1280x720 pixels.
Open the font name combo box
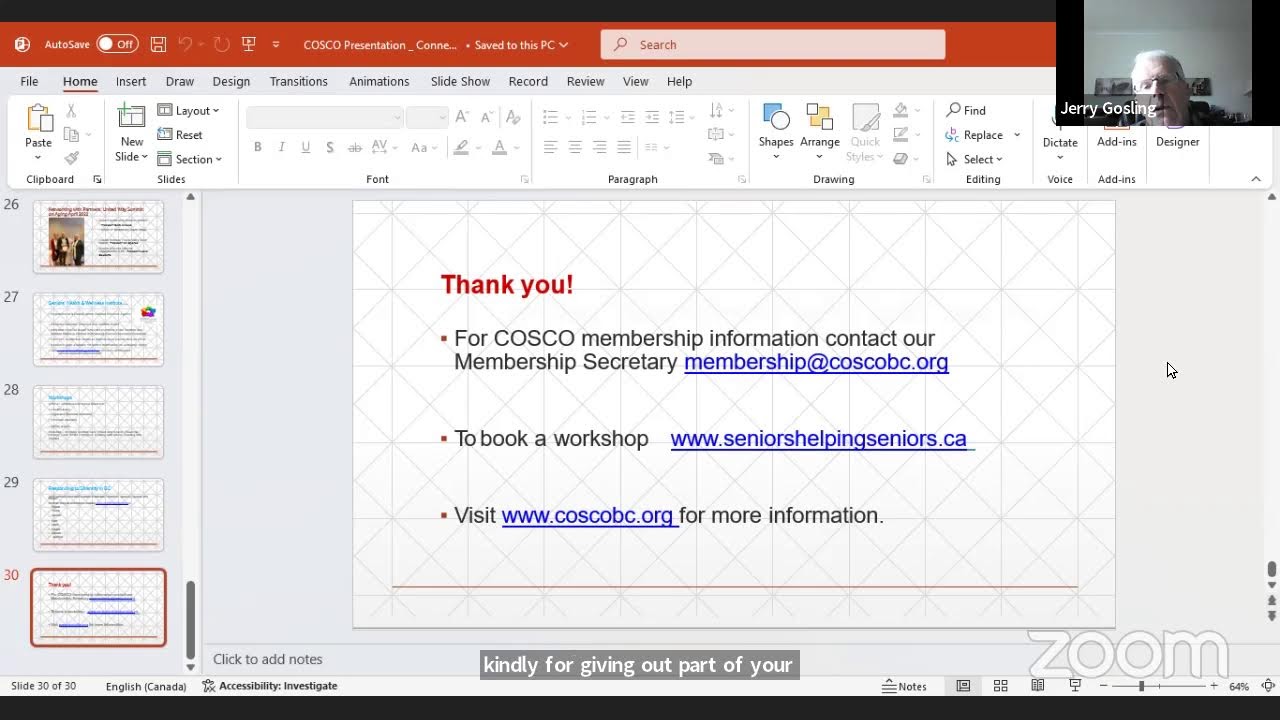[x=324, y=117]
